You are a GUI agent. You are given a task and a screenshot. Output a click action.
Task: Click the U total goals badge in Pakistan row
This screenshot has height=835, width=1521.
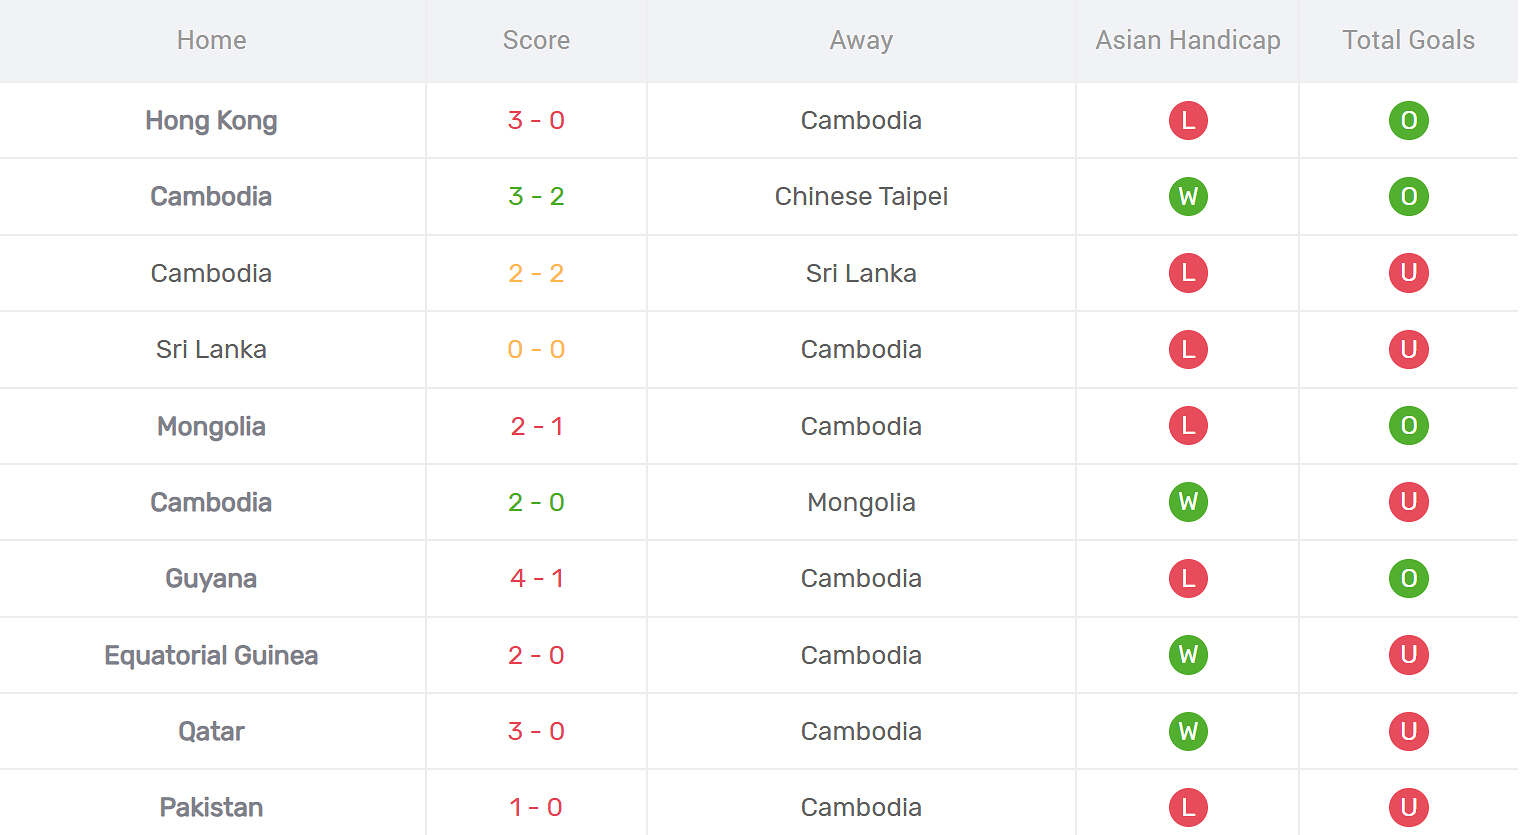click(1408, 807)
